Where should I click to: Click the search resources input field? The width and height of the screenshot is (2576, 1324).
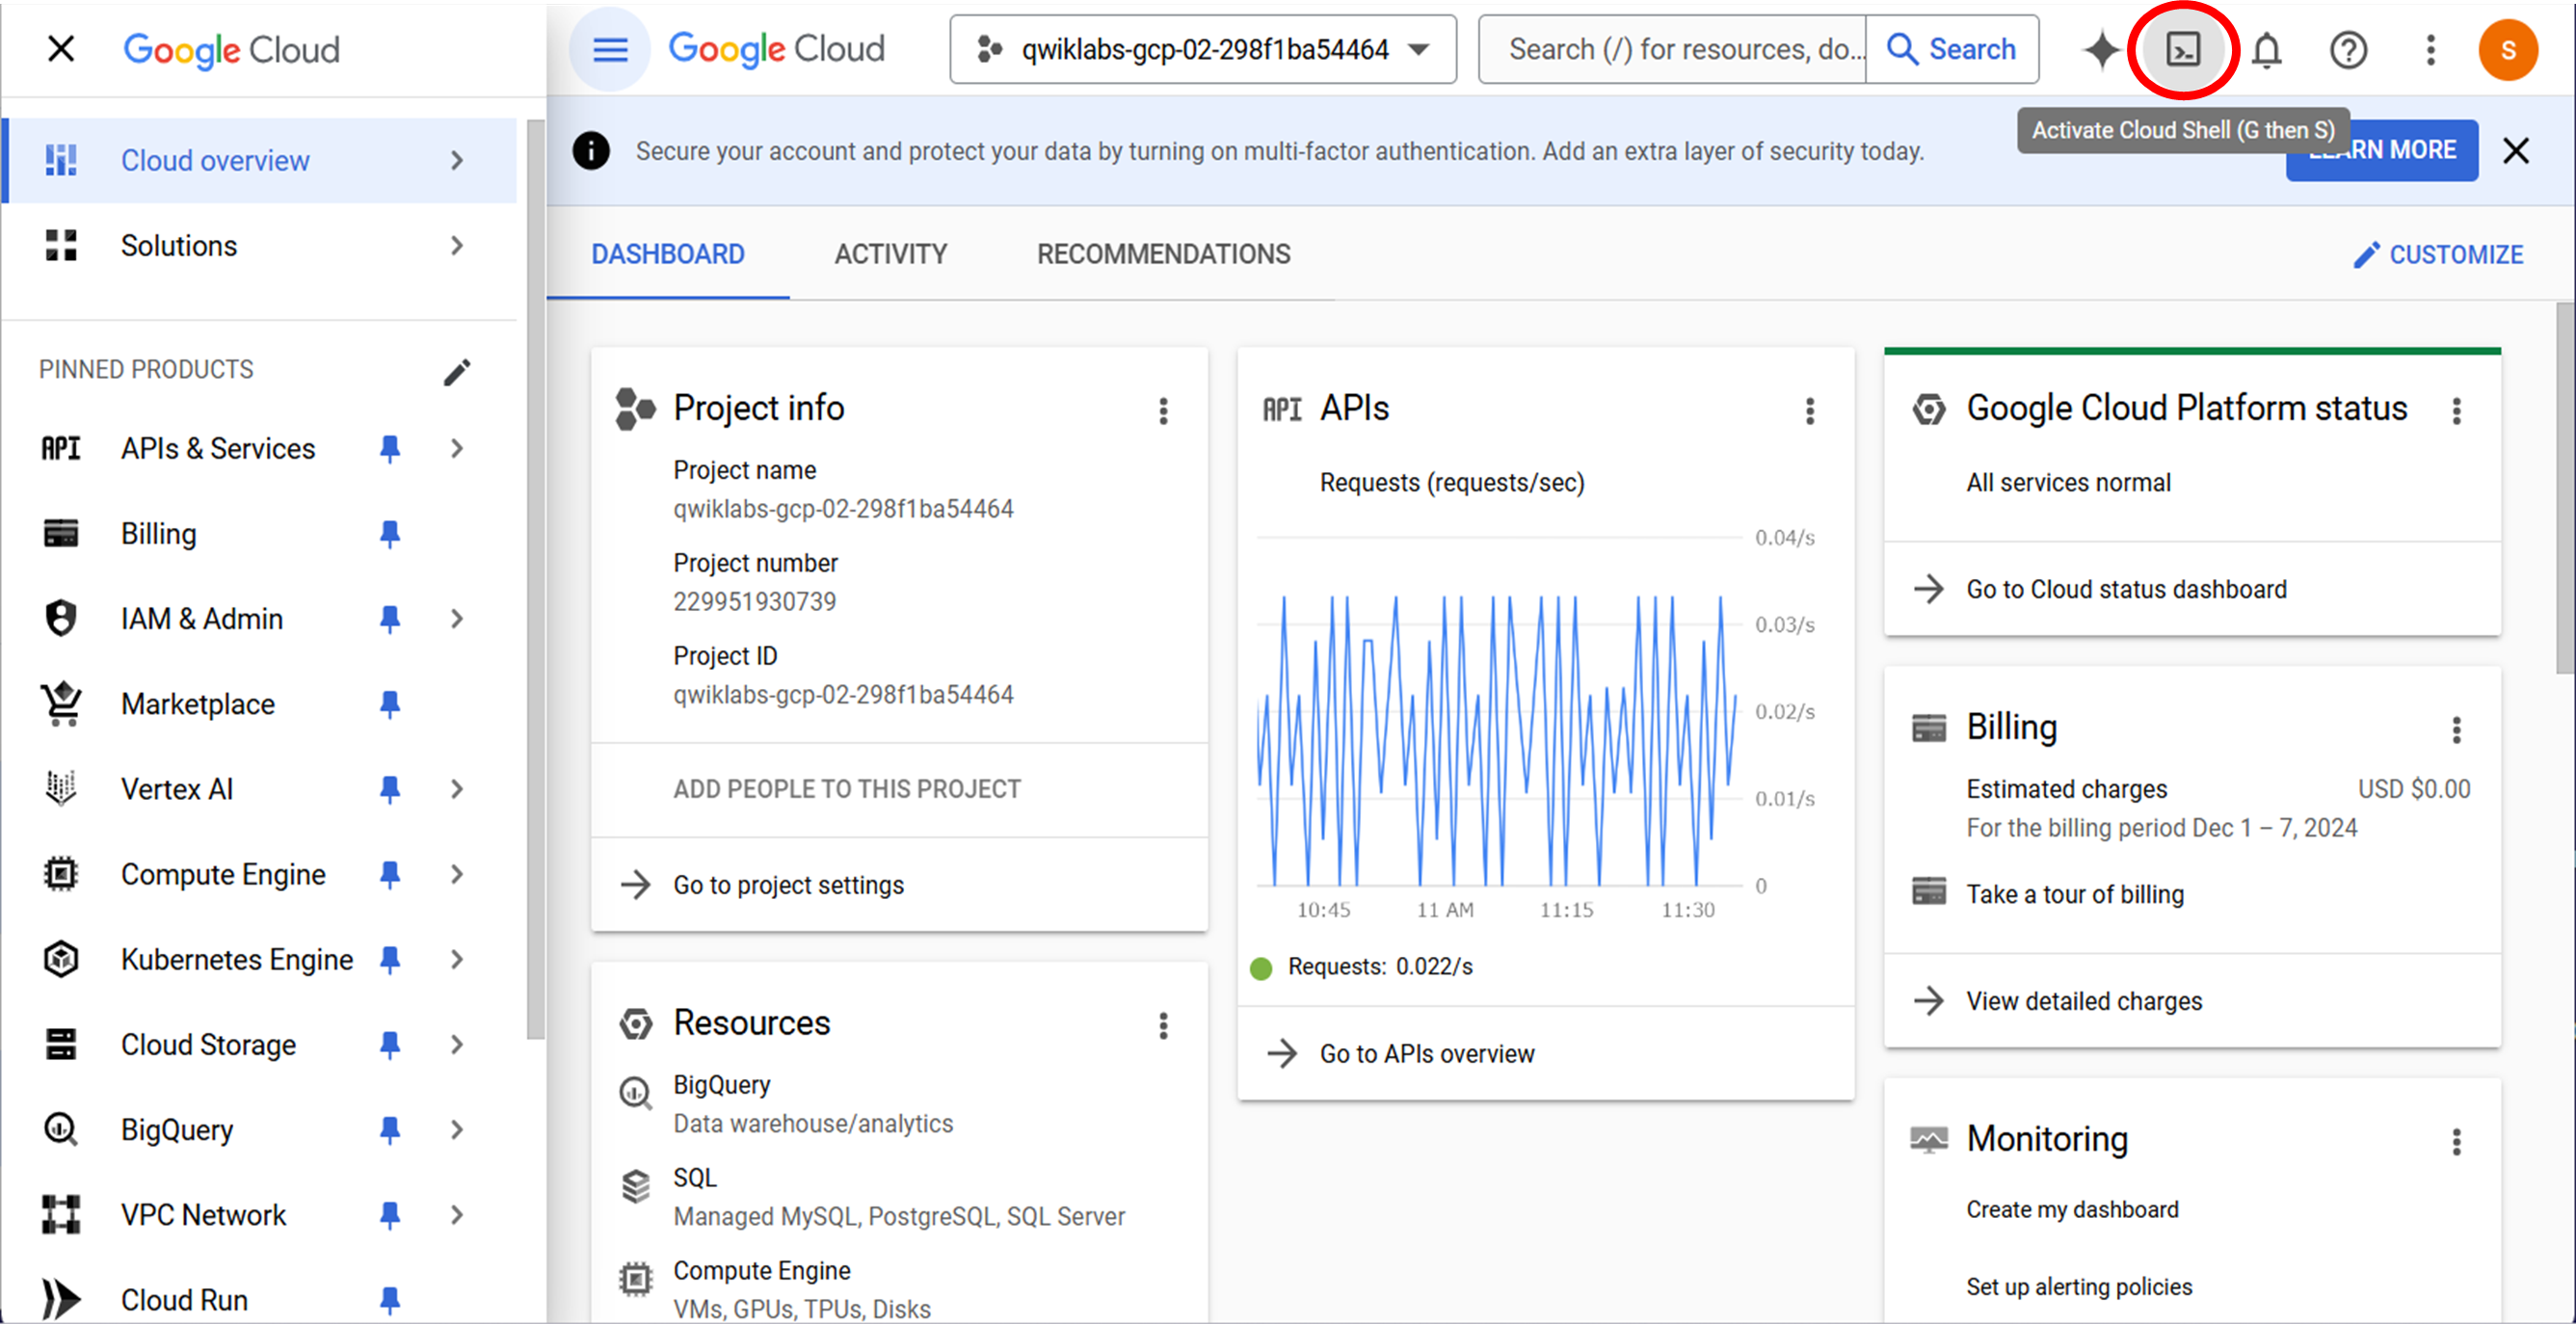pyautogui.click(x=1672, y=49)
